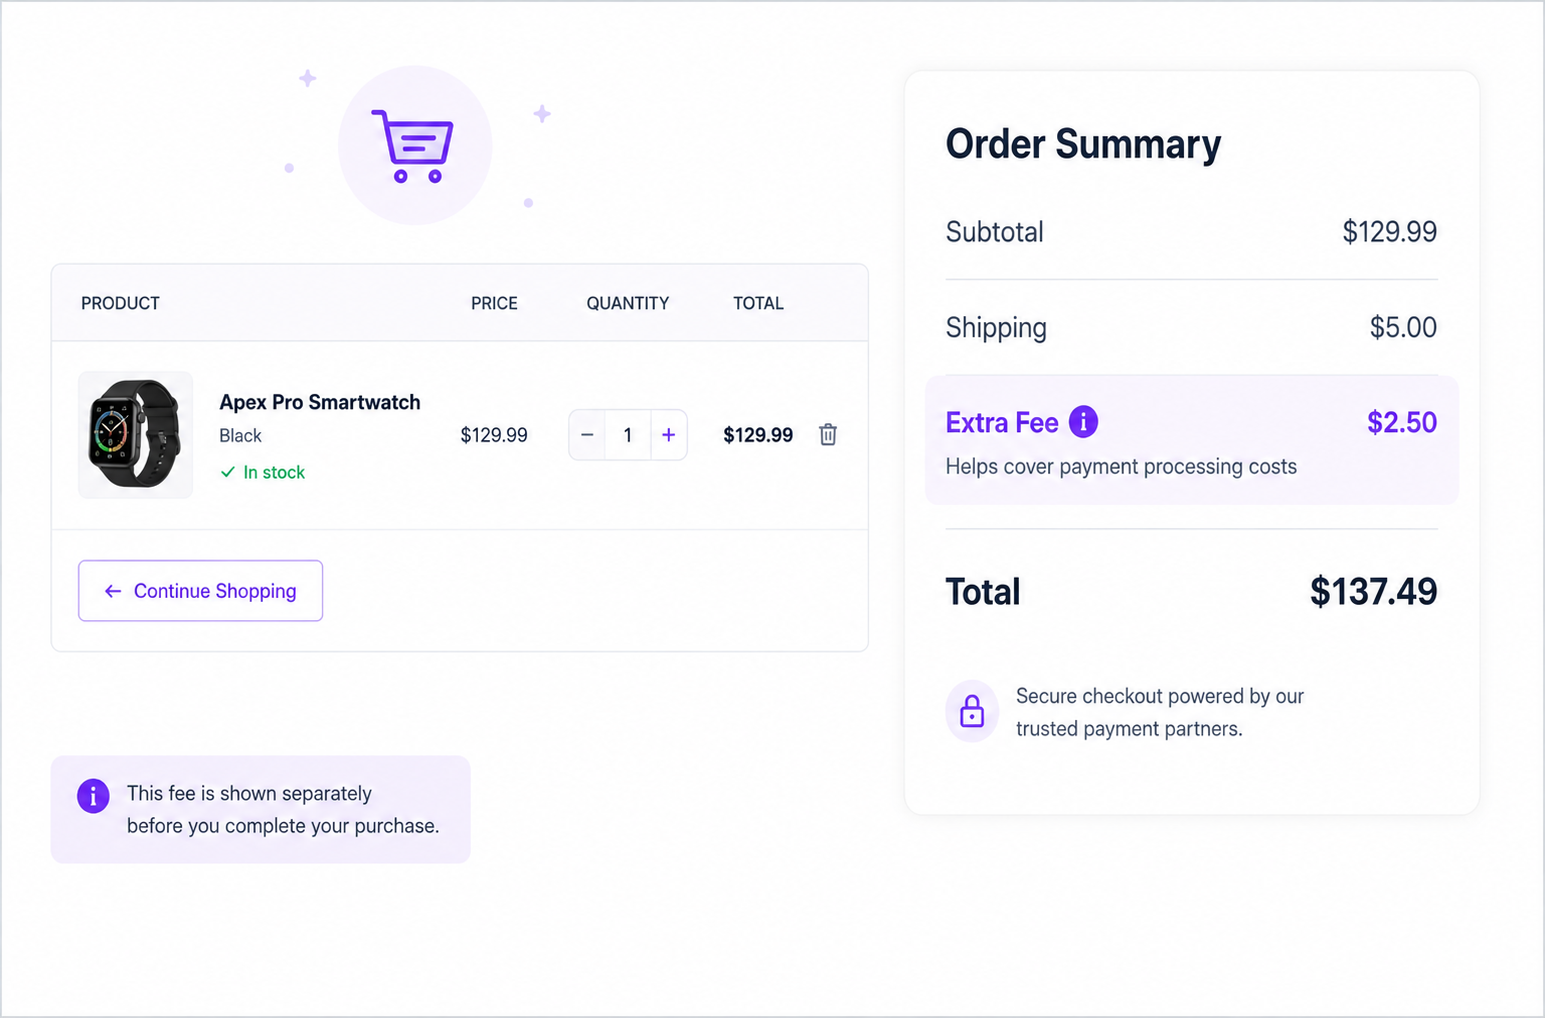Click the Apex Pro Smartwatch product name
The height and width of the screenshot is (1018, 1545).
click(320, 402)
